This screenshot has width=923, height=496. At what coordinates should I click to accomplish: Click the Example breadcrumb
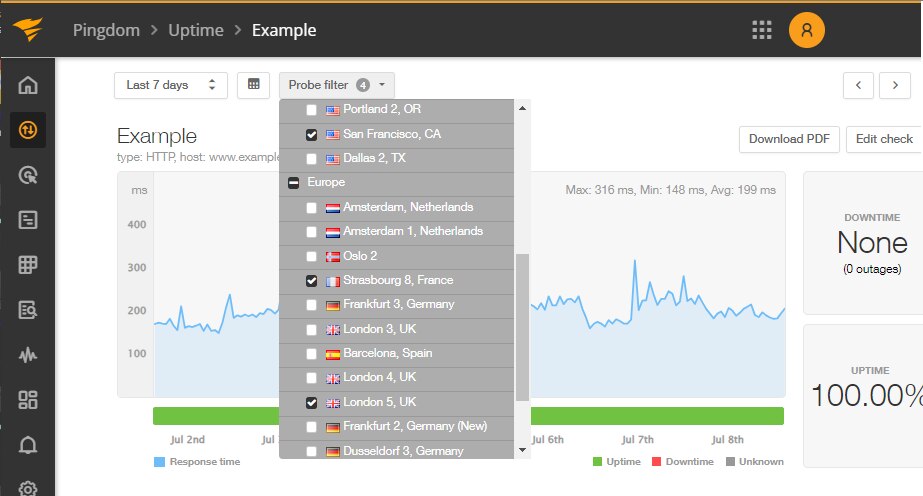(284, 30)
